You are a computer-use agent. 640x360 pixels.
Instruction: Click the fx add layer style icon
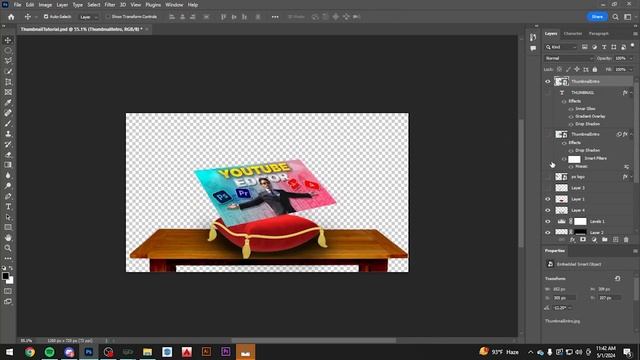coord(572,240)
